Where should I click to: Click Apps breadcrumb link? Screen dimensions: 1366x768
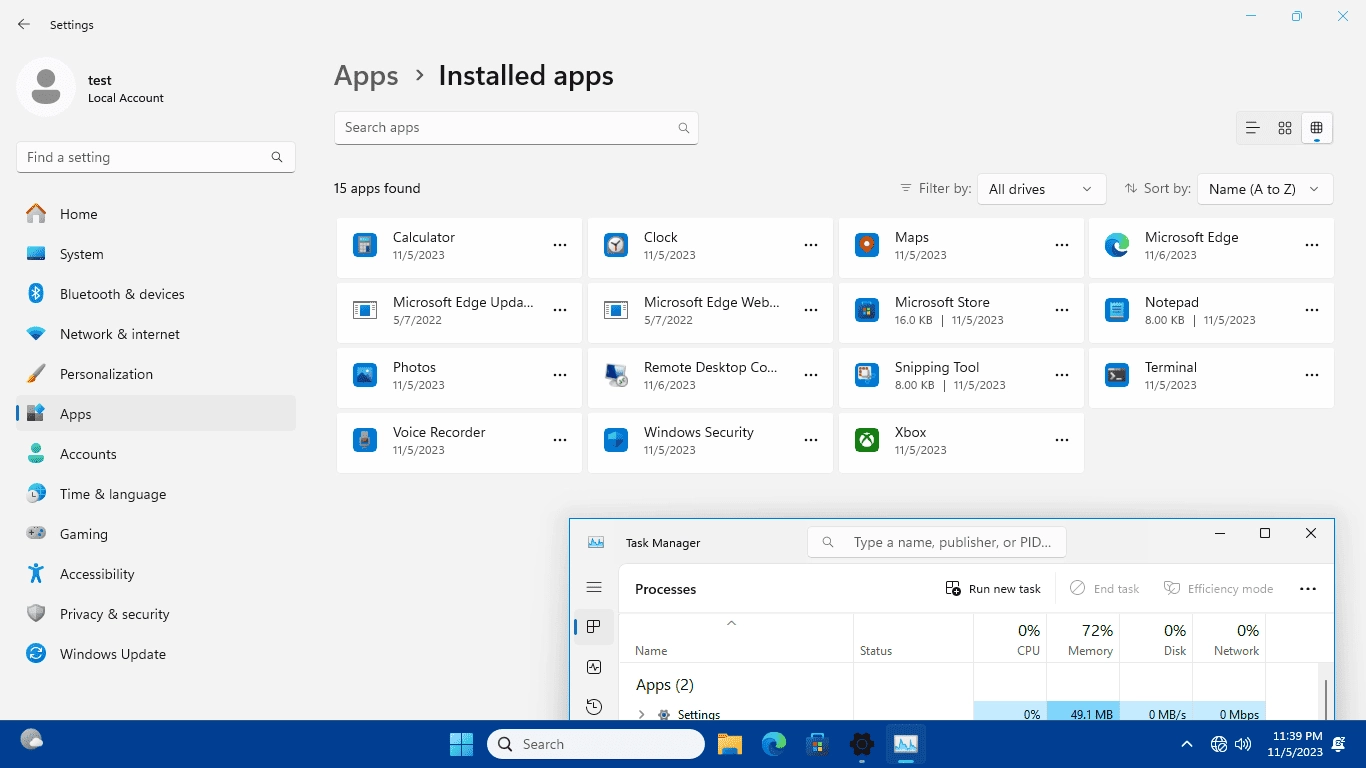click(x=366, y=76)
